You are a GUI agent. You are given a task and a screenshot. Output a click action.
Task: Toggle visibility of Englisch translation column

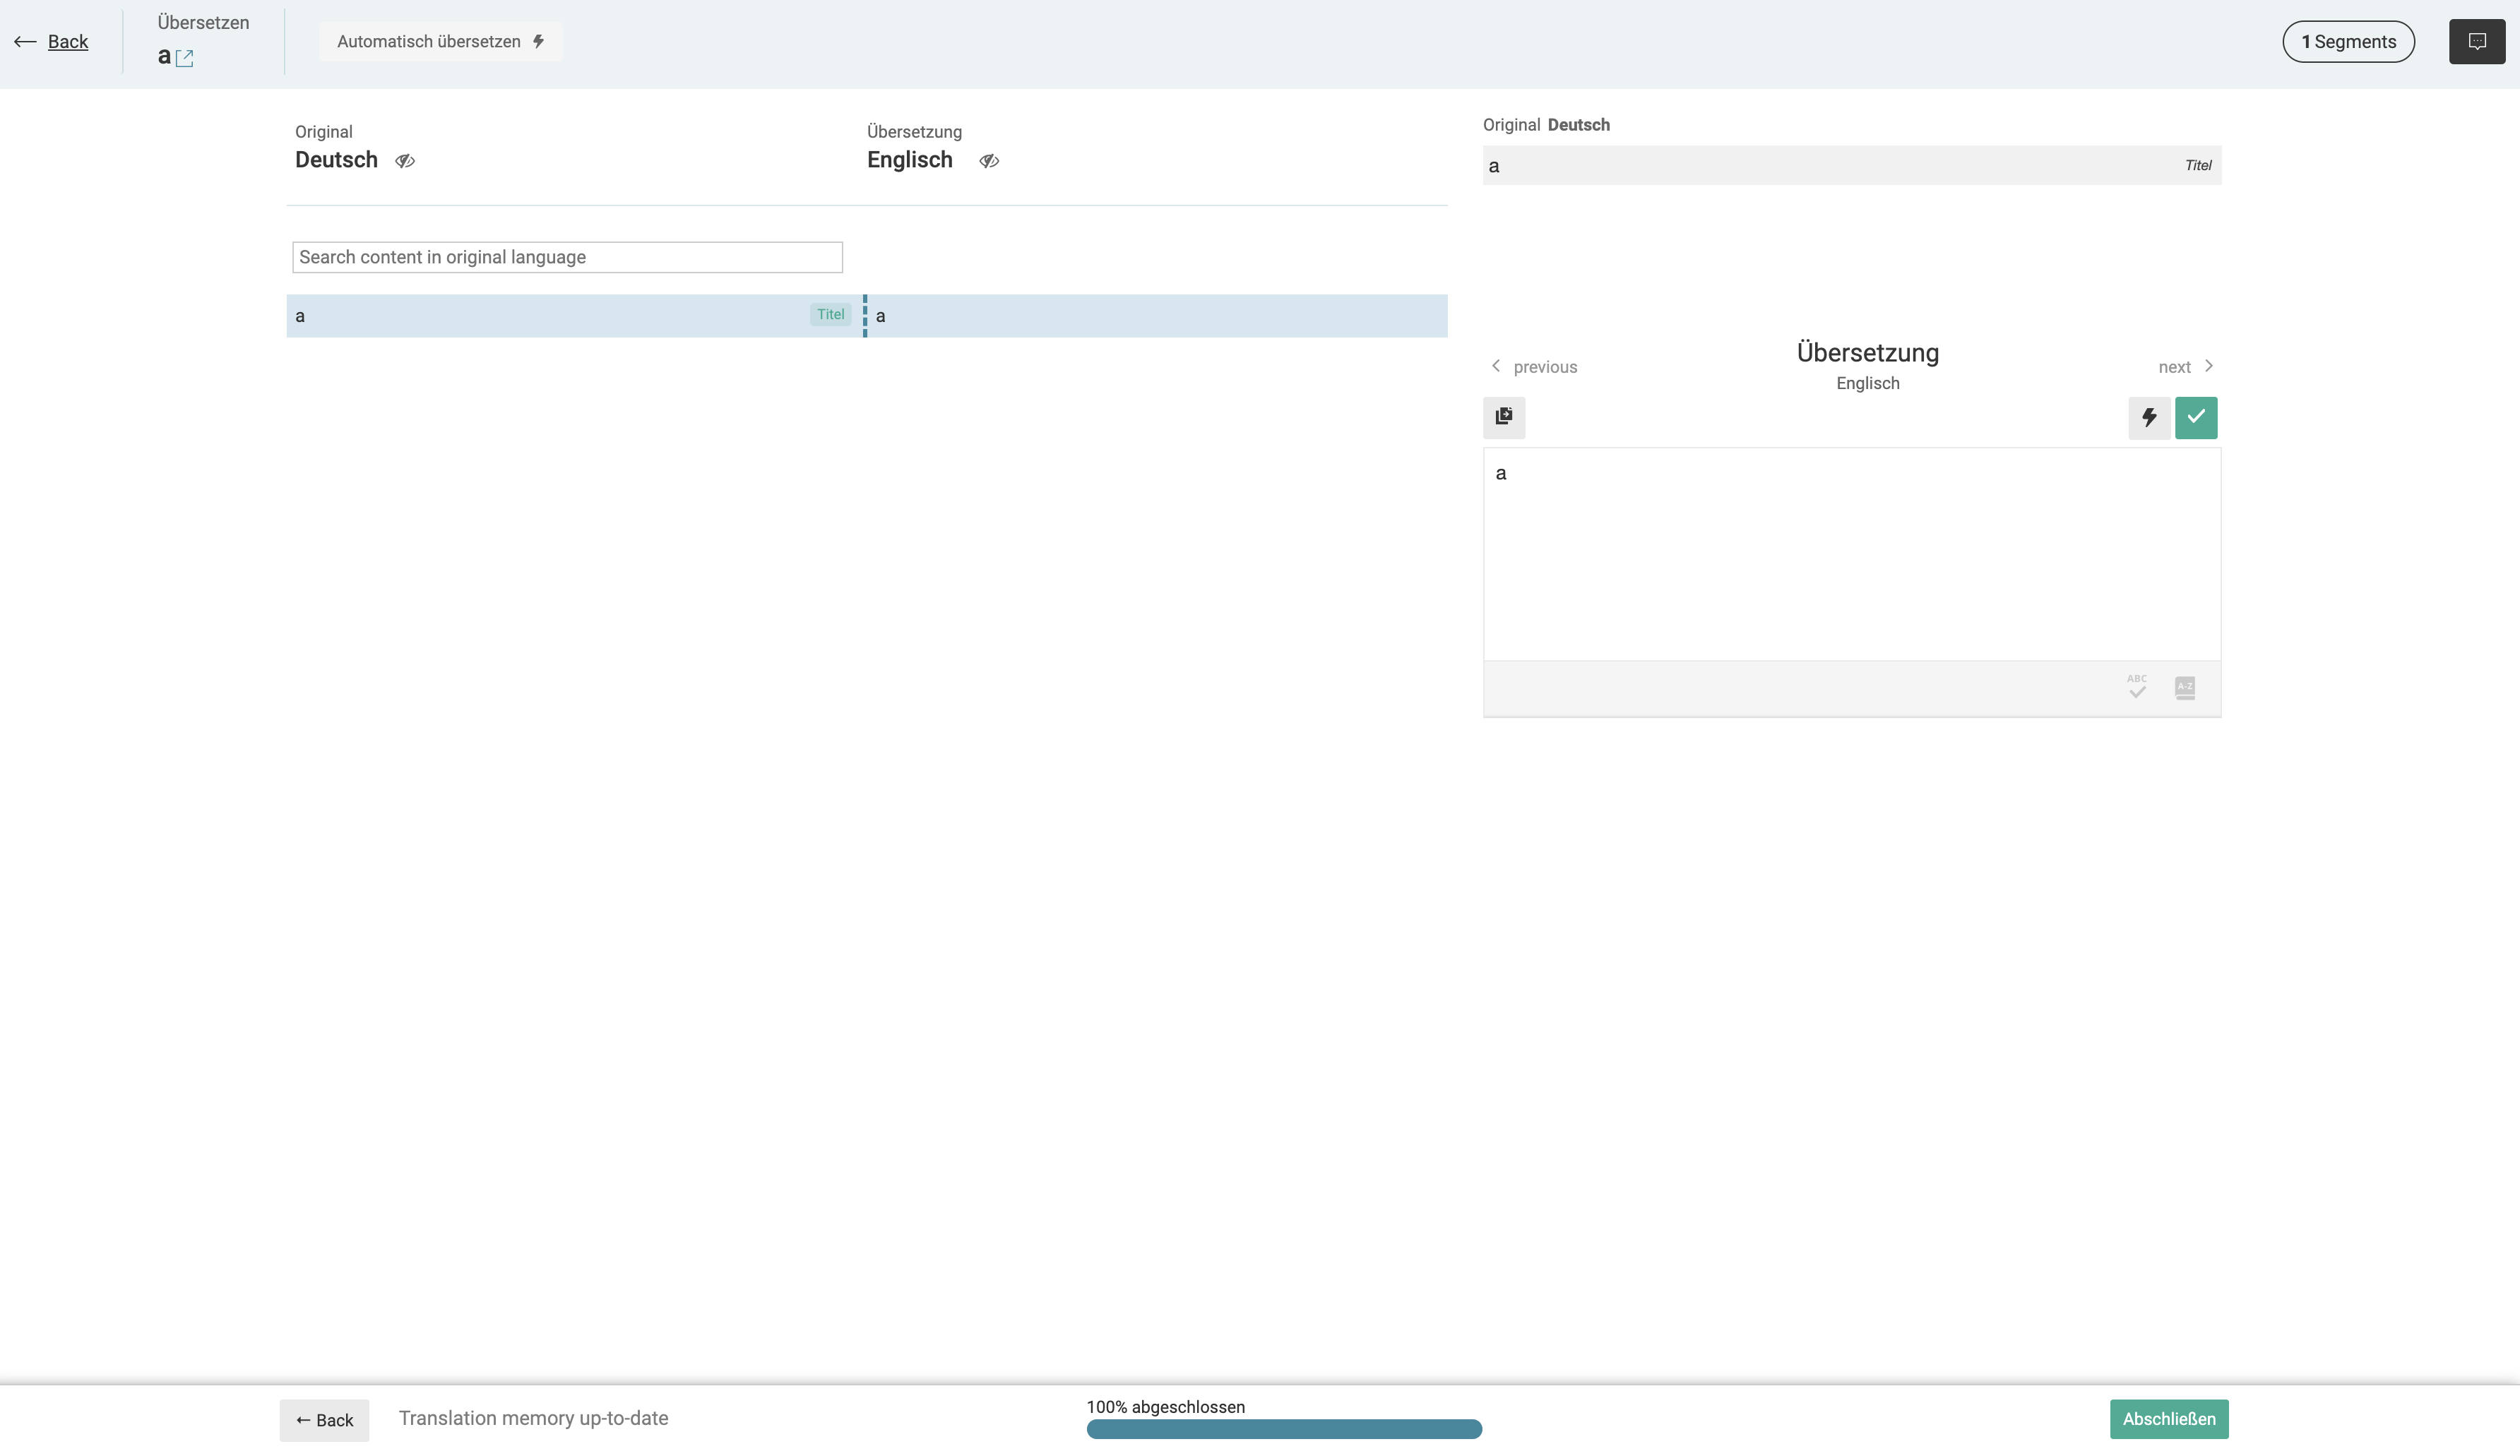point(989,161)
